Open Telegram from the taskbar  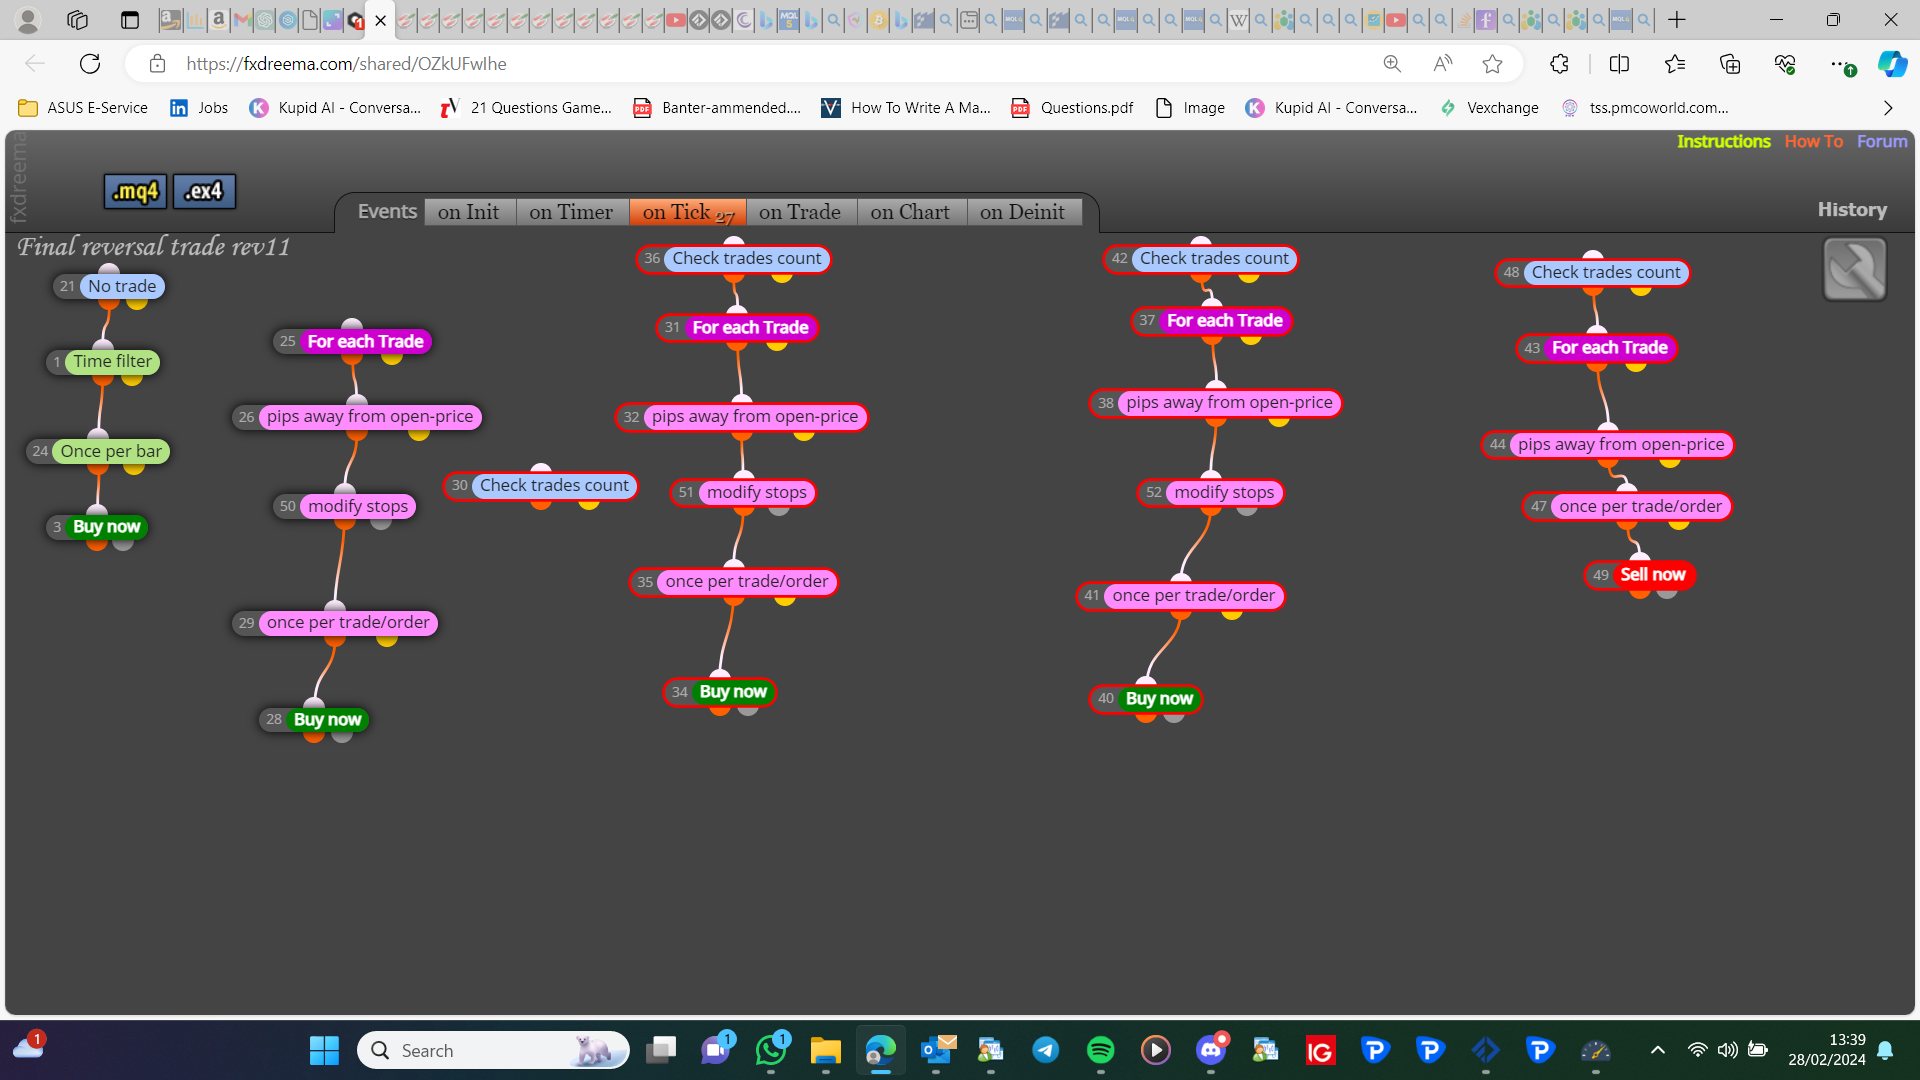click(x=1045, y=1050)
